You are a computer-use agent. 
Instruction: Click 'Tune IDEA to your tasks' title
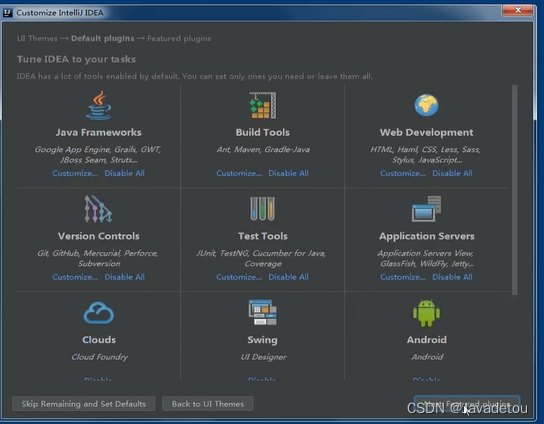tap(76, 59)
